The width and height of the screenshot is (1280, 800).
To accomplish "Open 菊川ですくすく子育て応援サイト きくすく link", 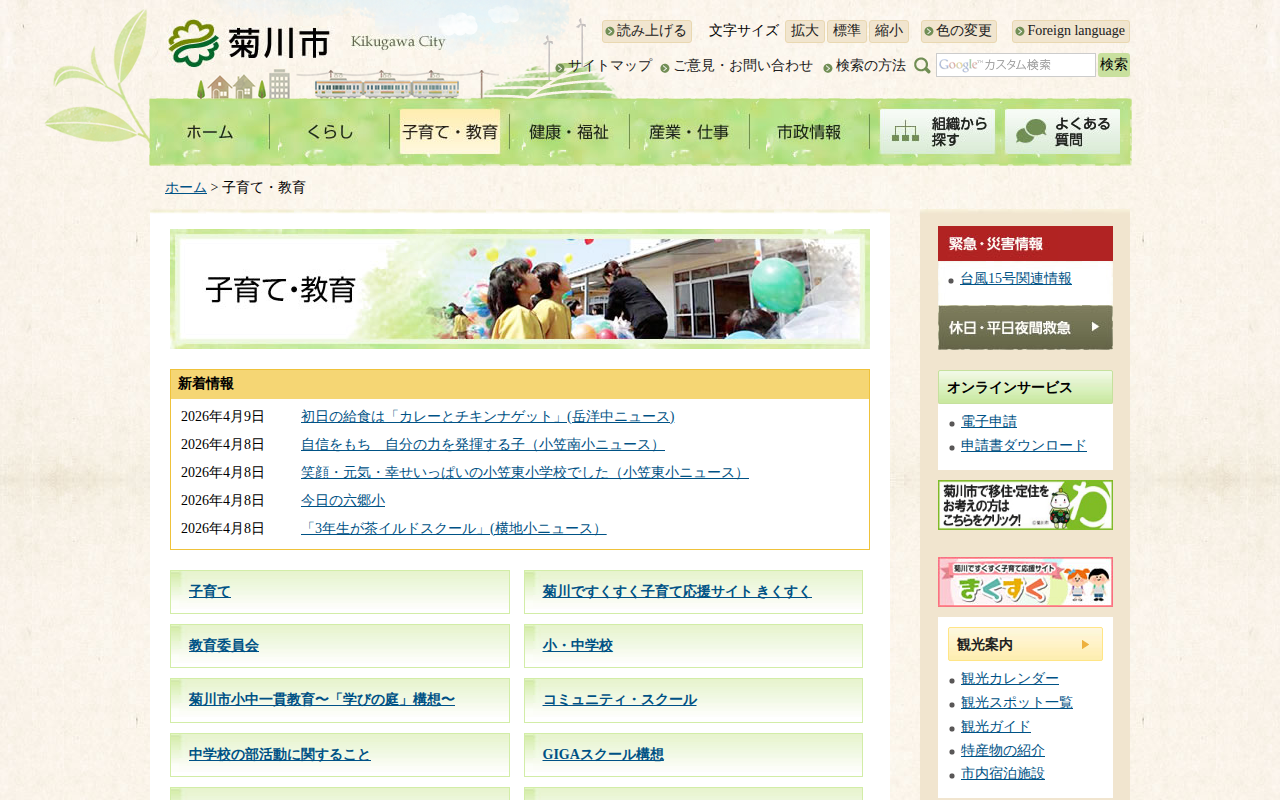I will click(x=677, y=592).
